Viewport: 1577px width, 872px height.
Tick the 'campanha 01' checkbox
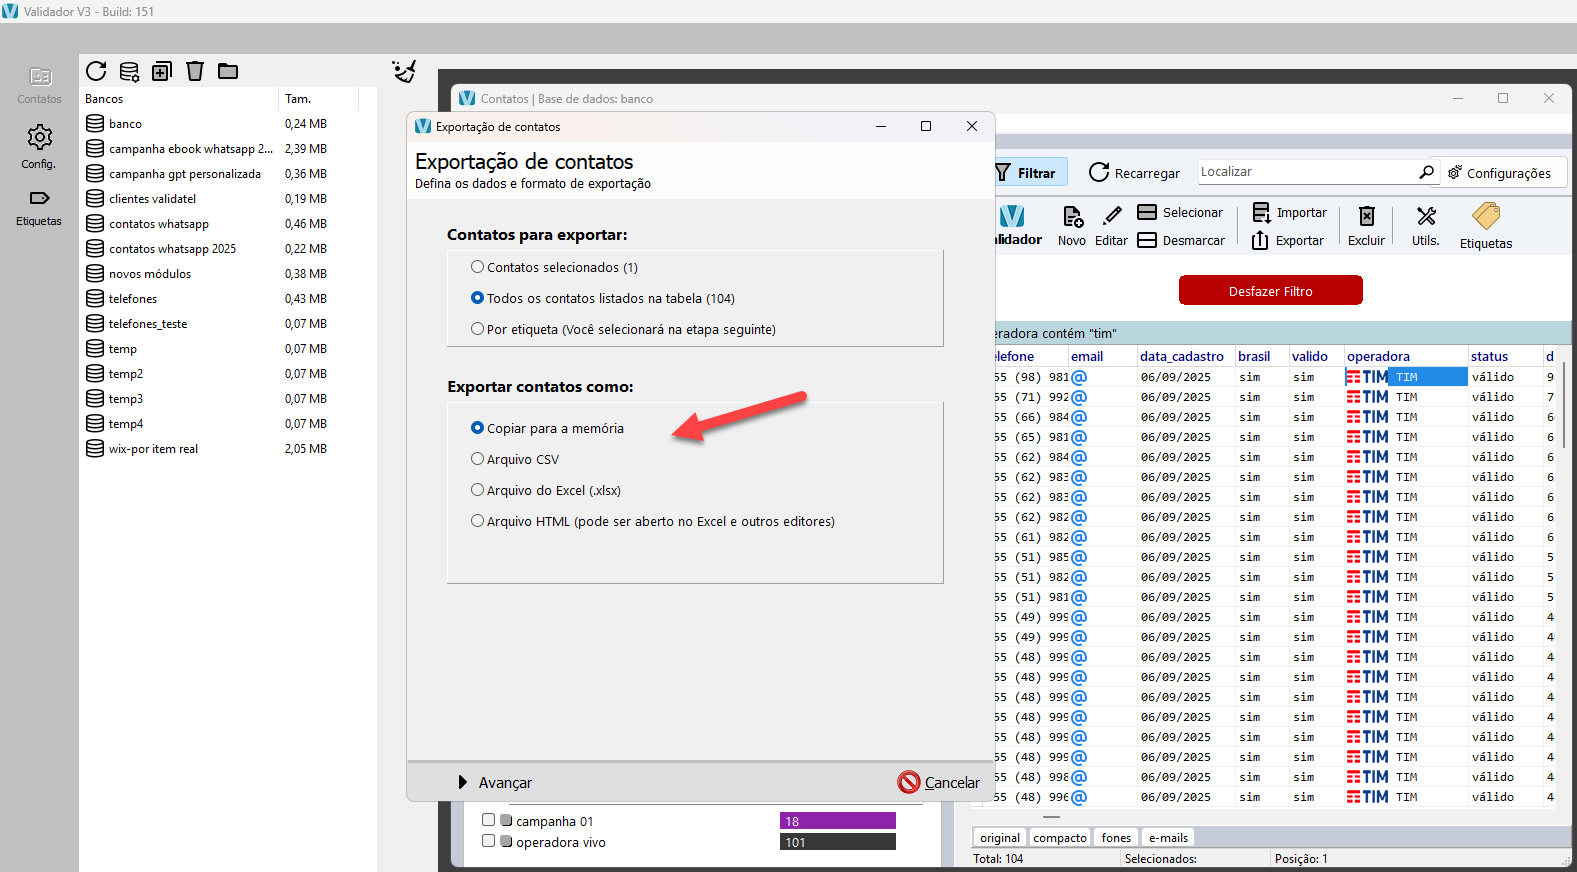coord(489,820)
